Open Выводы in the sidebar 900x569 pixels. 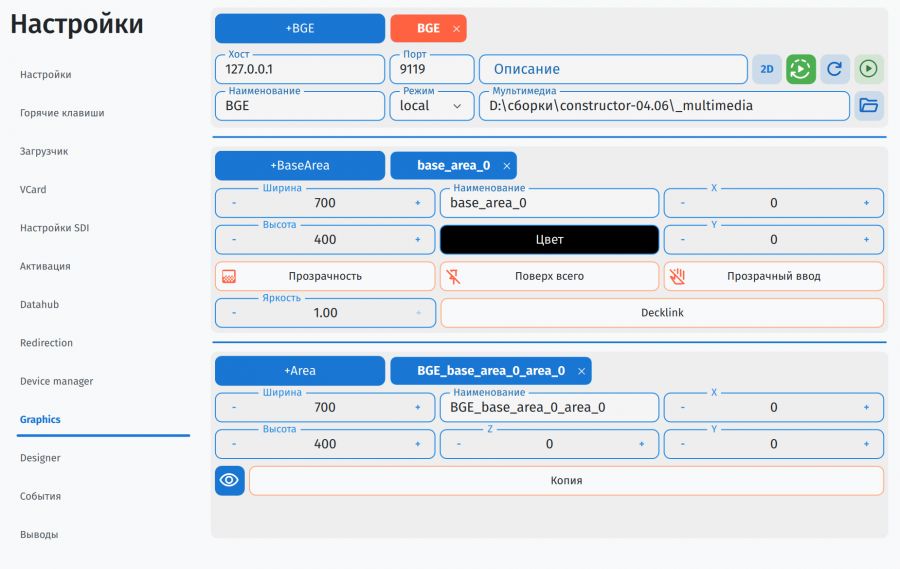pos(39,535)
